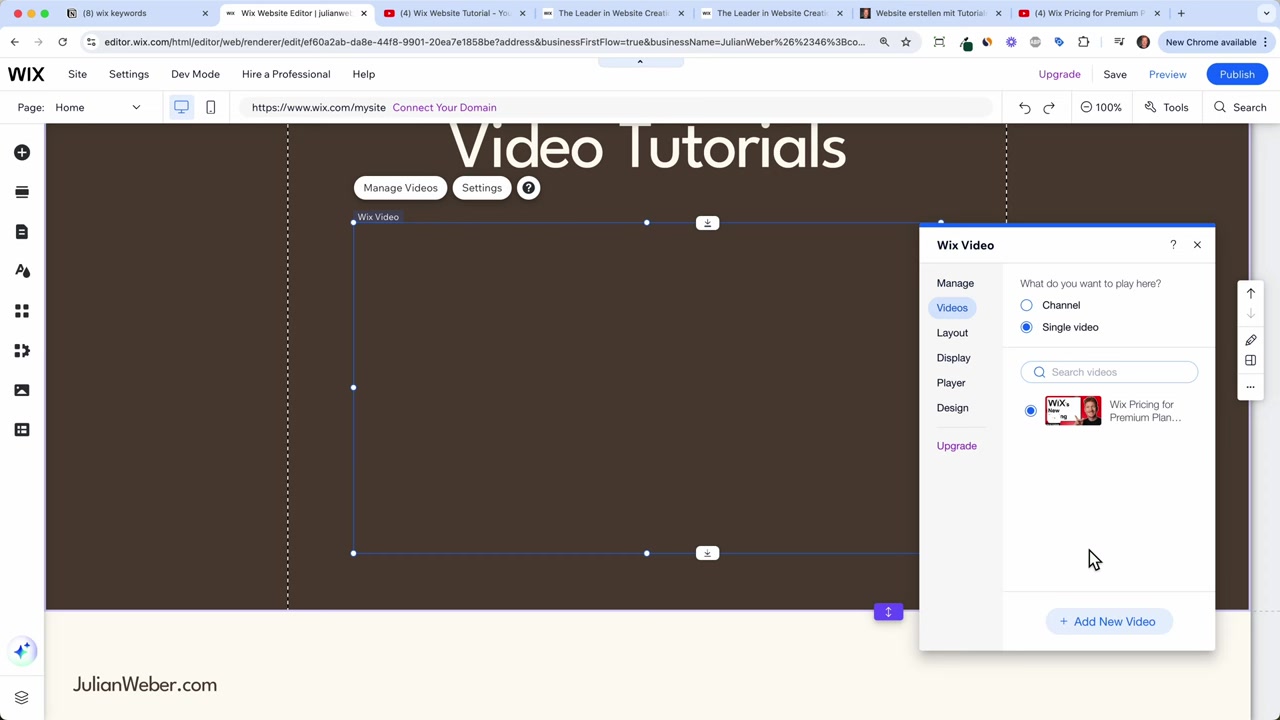This screenshot has height=720, width=1280.
Task: Switch to the Manage tab
Action: (955, 283)
